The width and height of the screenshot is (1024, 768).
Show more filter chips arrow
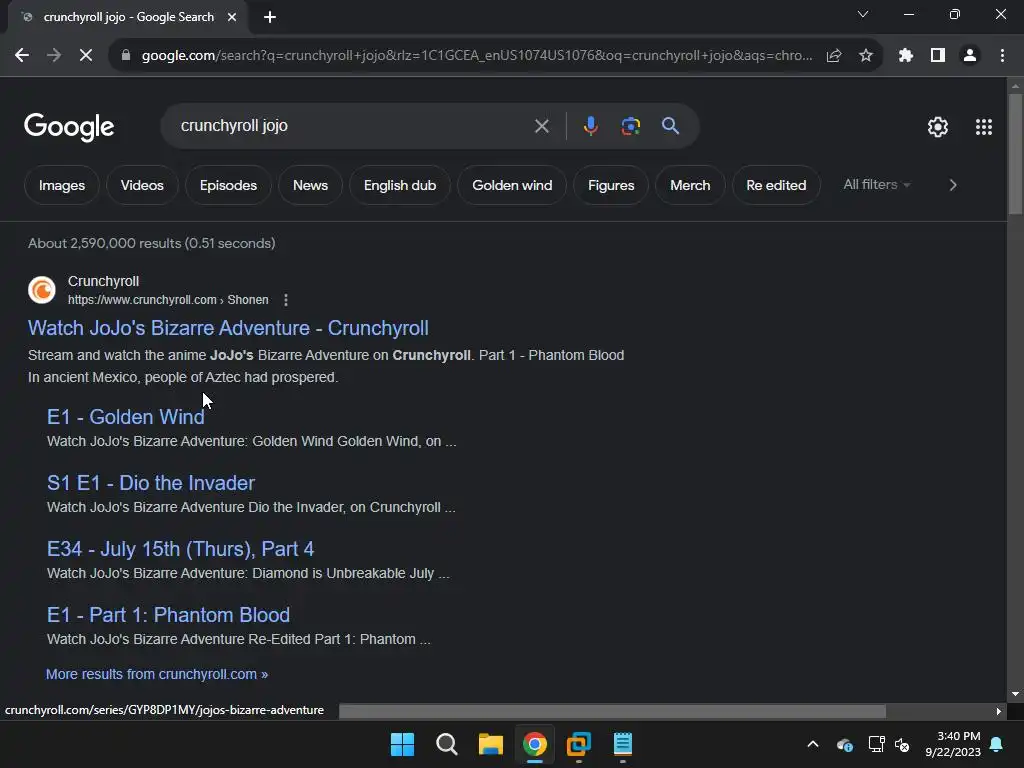click(953, 185)
